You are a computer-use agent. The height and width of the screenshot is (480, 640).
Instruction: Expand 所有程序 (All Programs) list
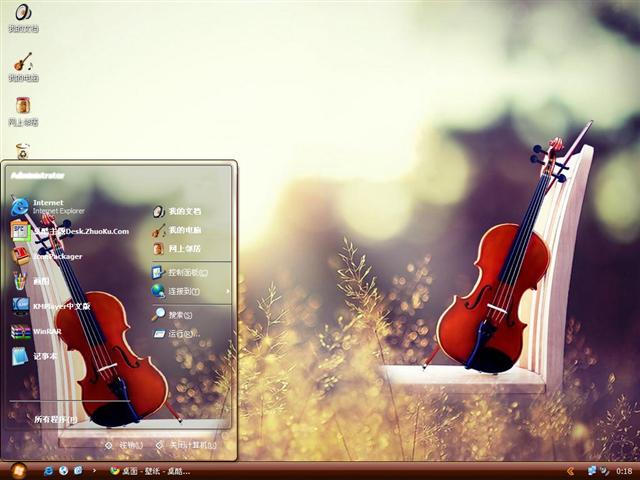pyautogui.click(x=55, y=419)
